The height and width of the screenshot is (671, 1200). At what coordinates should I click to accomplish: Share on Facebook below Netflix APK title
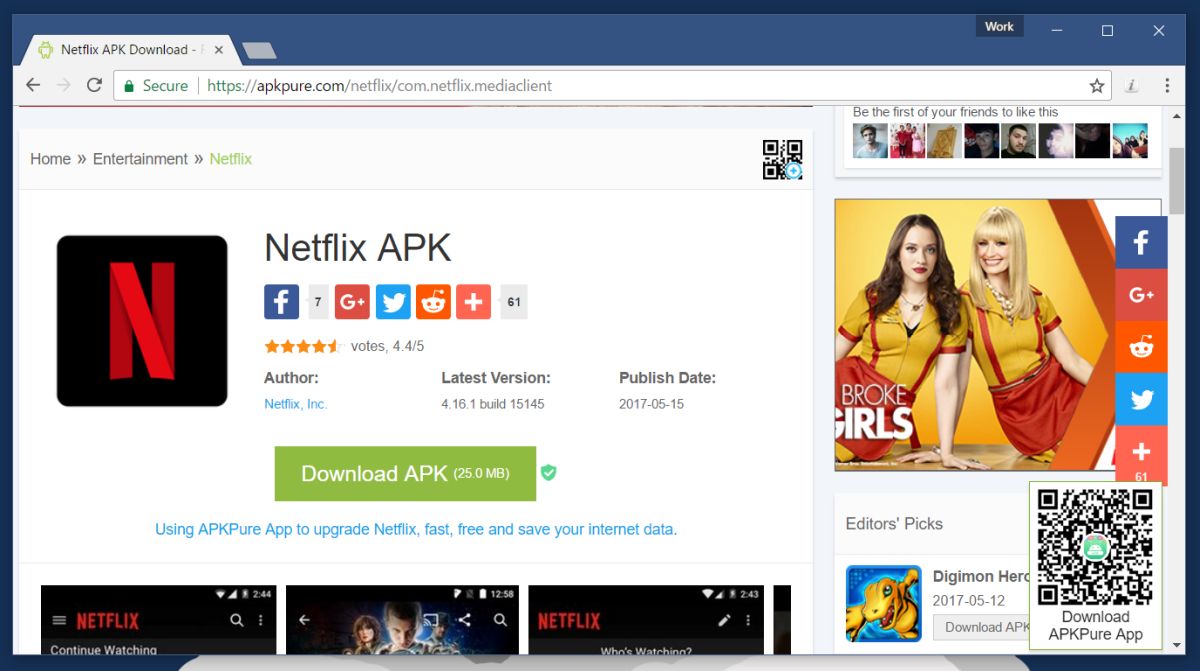282,302
